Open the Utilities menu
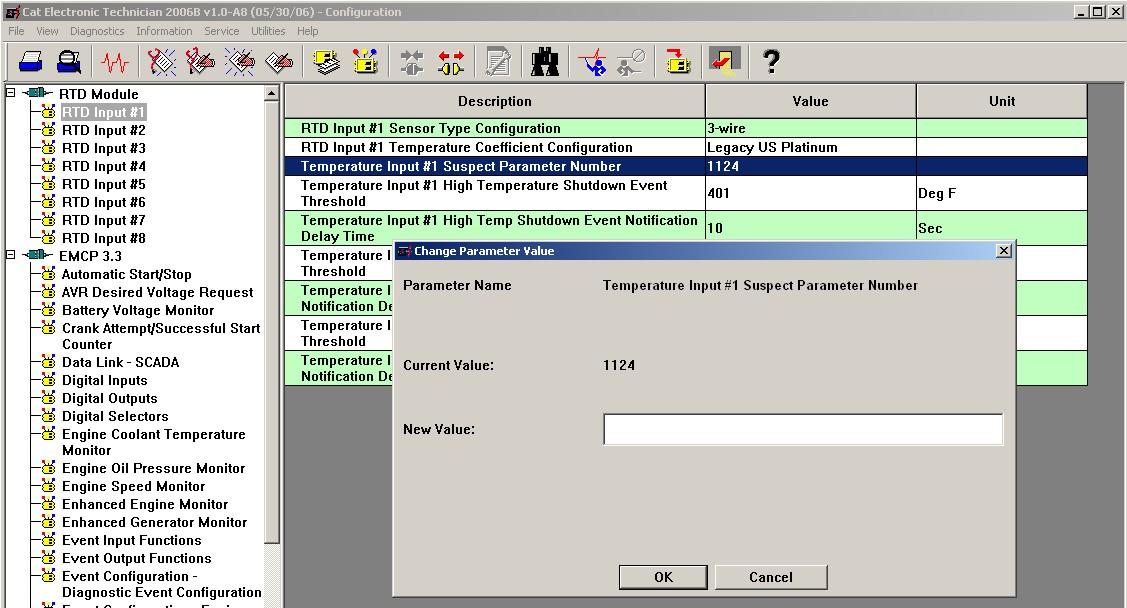The image size is (1127, 608). click(268, 31)
